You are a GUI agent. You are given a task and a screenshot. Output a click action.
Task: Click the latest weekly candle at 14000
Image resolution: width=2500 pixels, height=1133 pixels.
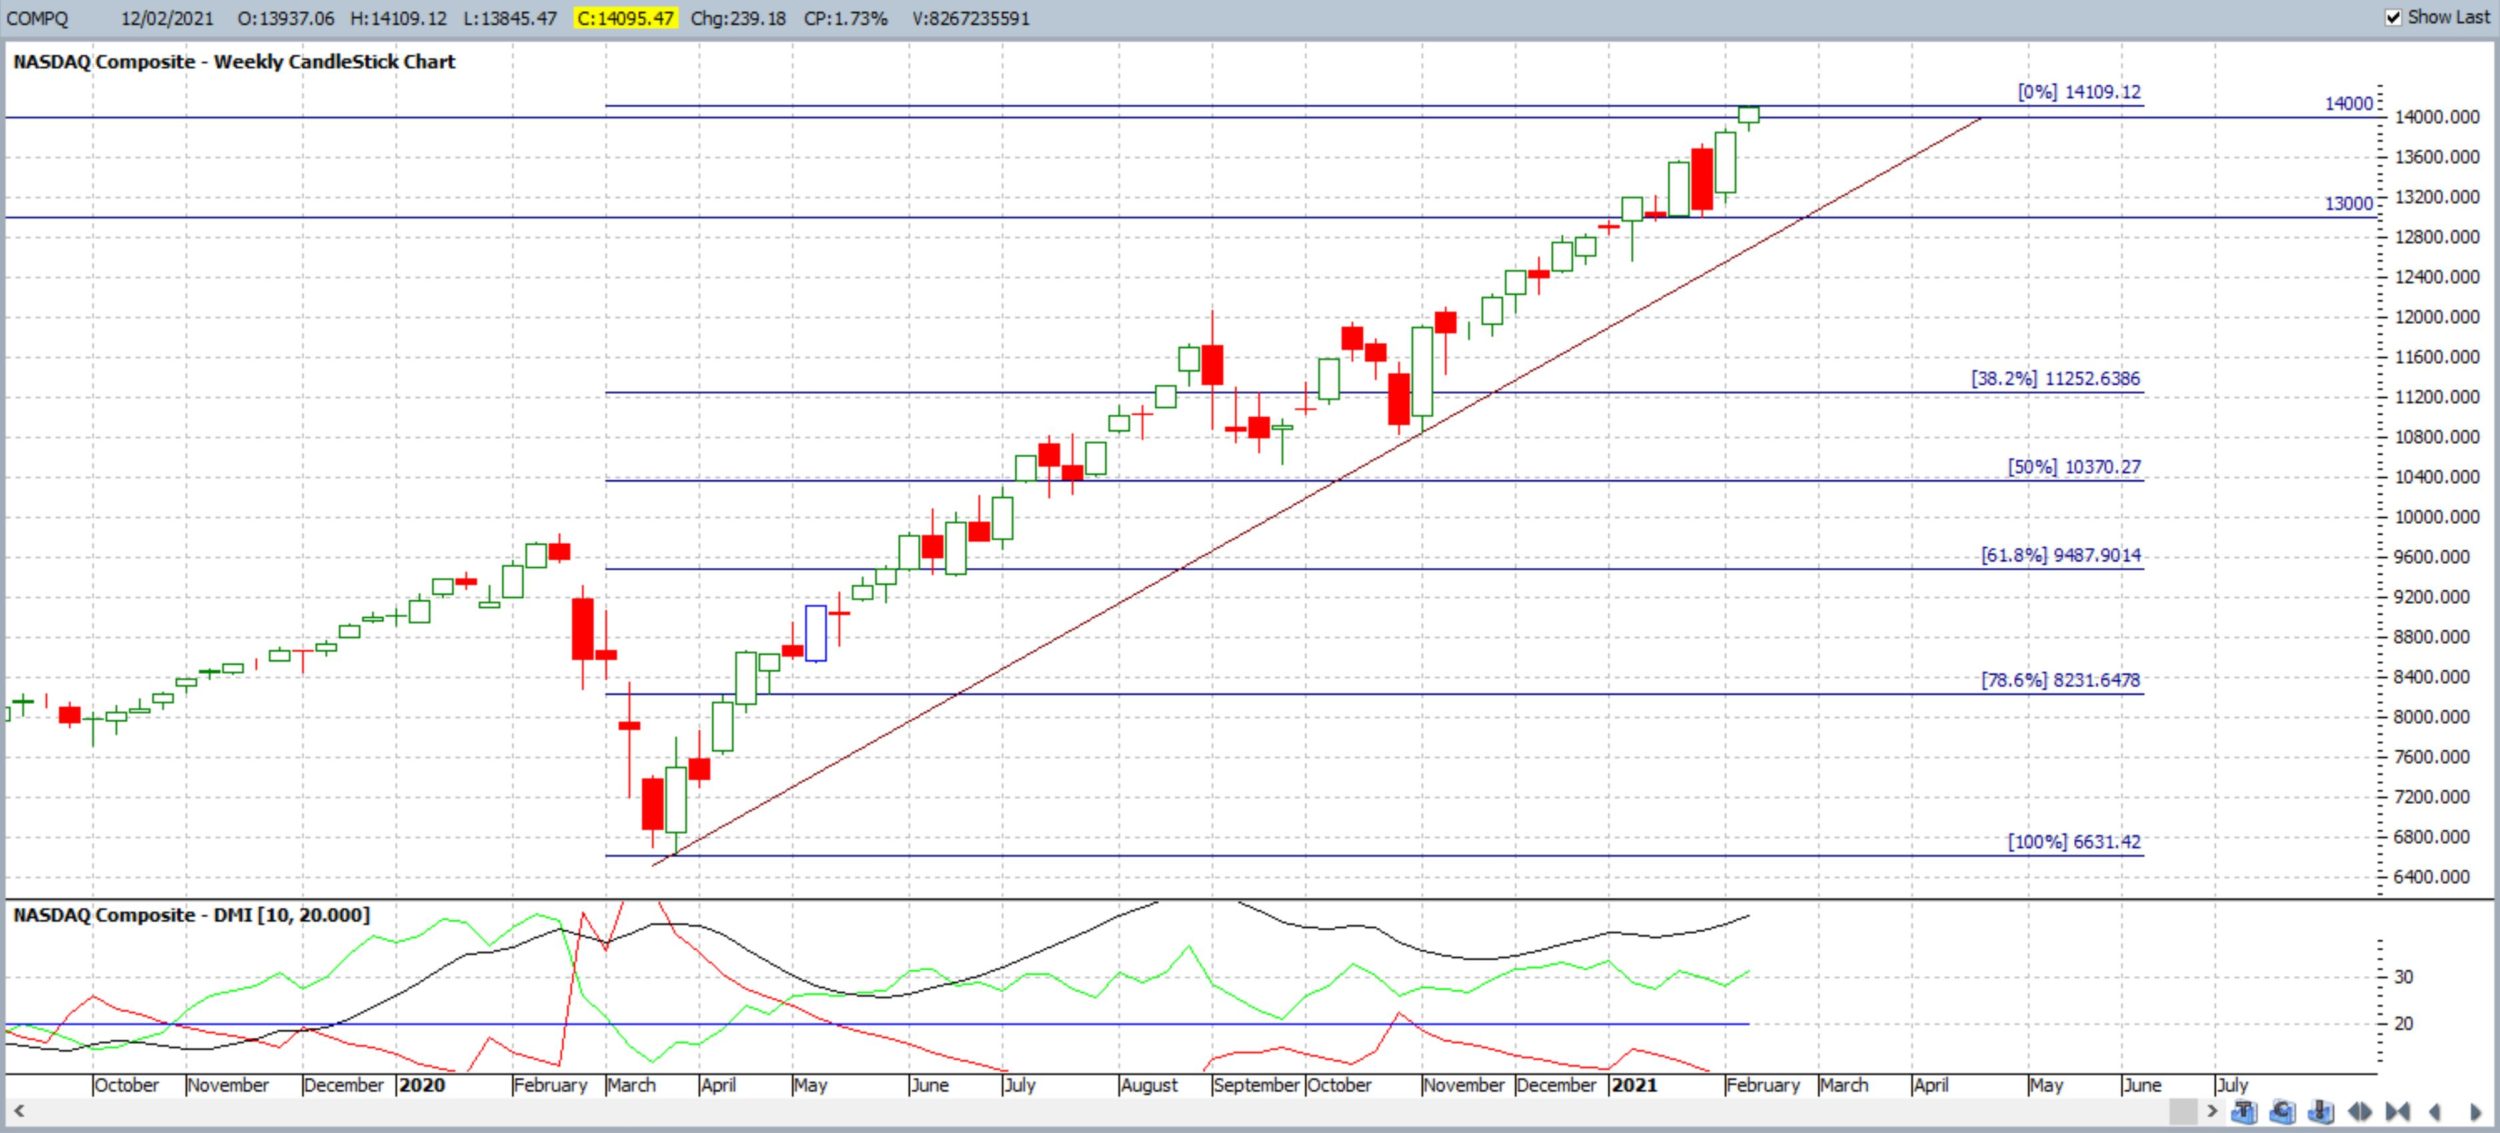1748,115
